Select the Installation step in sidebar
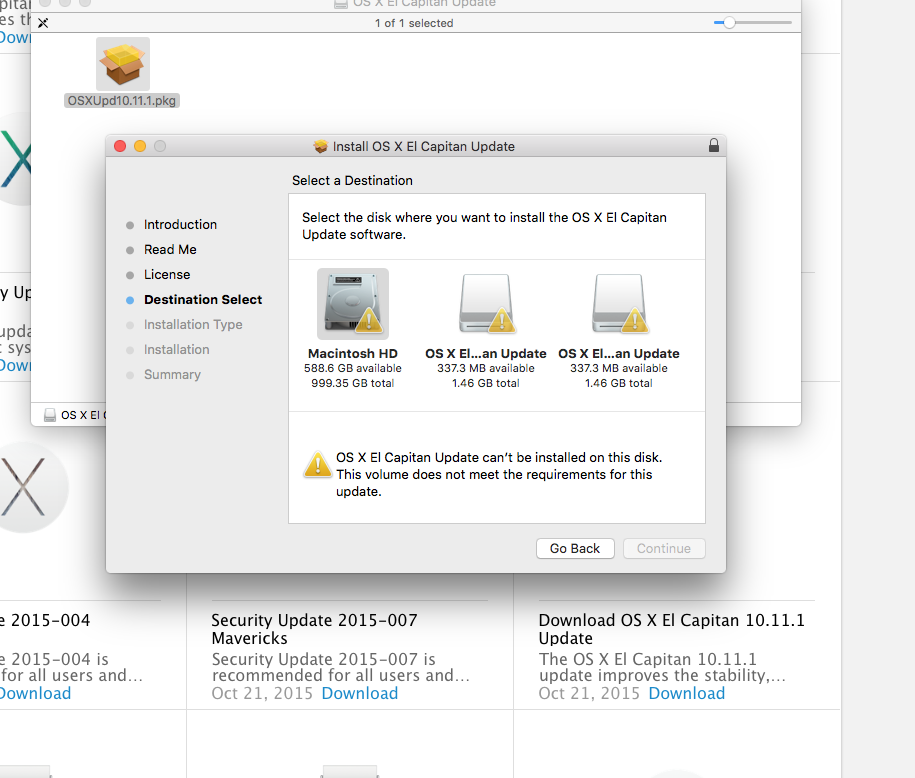 [176, 350]
